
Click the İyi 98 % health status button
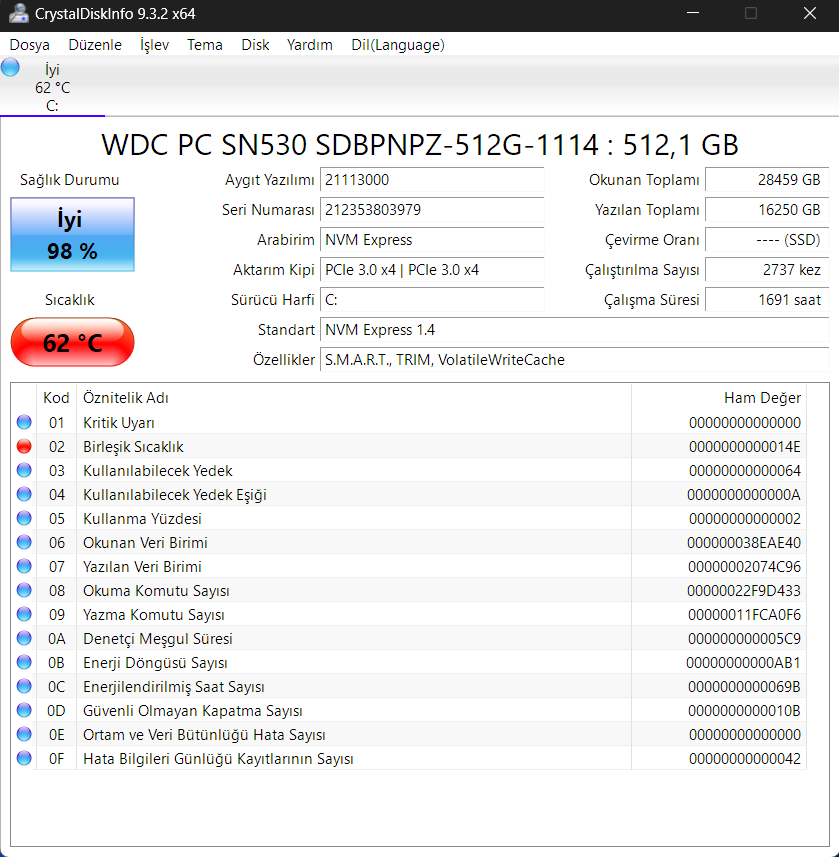72,234
